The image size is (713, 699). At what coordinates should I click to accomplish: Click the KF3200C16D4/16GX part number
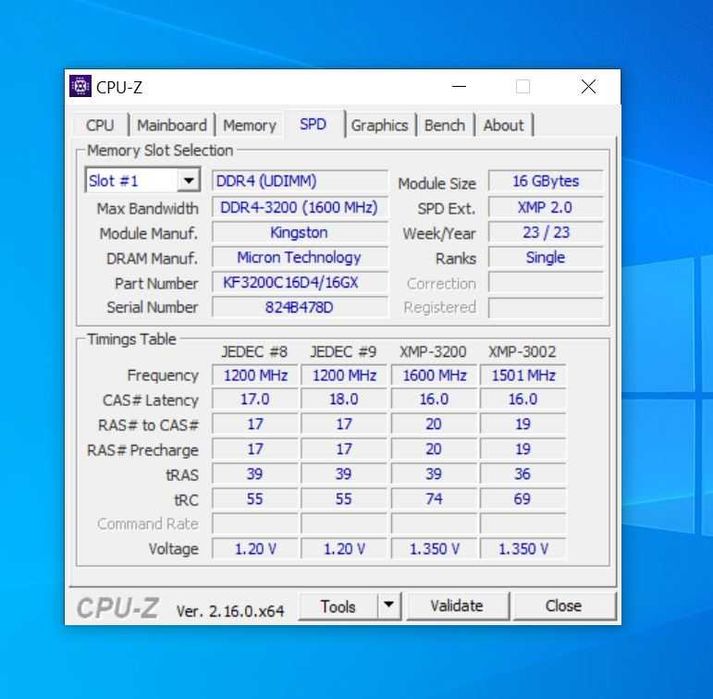click(300, 282)
